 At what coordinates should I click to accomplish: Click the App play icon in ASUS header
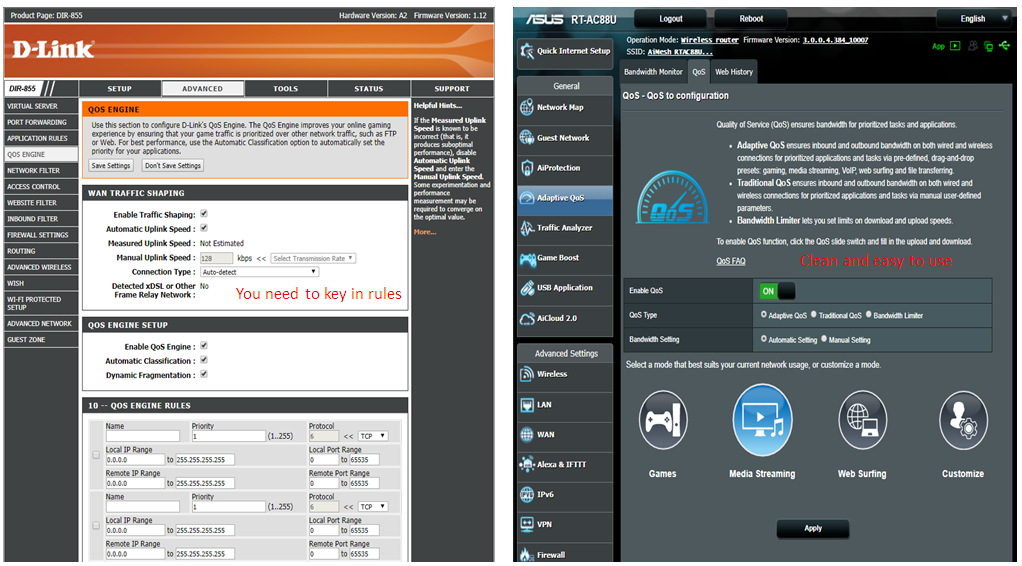[x=955, y=46]
